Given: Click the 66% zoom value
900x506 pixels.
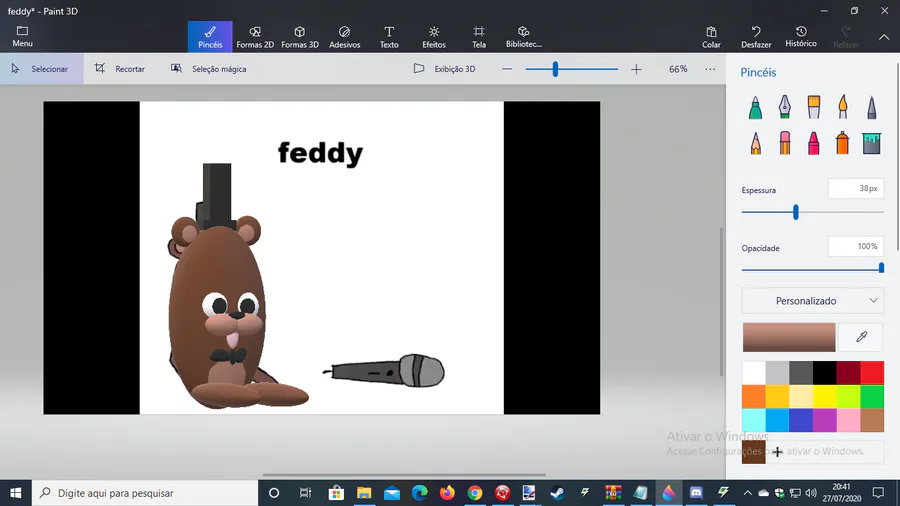Looking at the screenshot, I should pyautogui.click(x=678, y=69).
